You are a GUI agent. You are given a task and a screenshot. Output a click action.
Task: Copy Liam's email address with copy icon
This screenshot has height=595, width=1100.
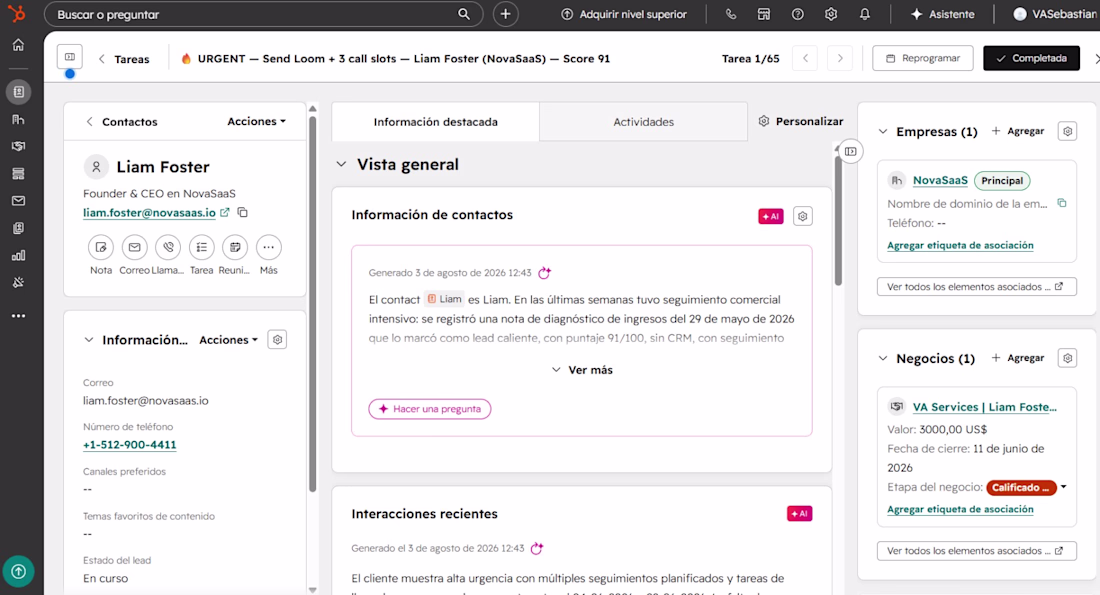[x=243, y=212]
